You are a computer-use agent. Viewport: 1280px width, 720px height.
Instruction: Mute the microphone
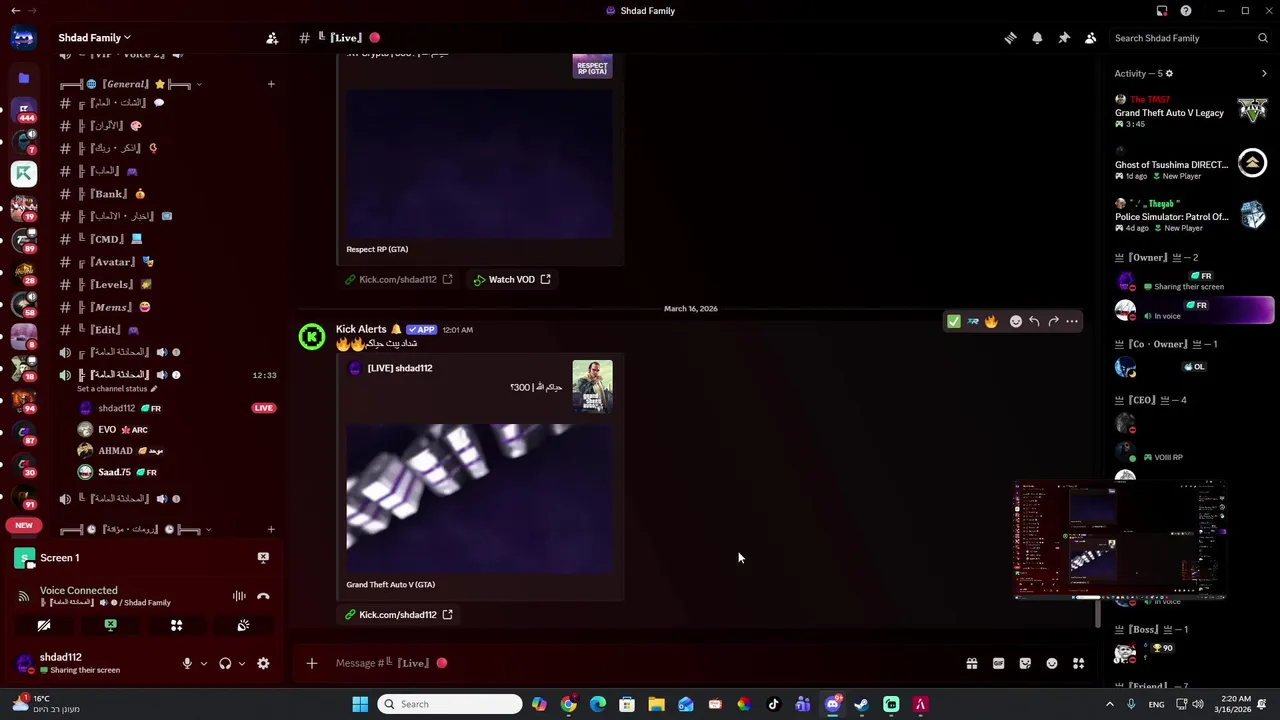pyautogui.click(x=186, y=663)
